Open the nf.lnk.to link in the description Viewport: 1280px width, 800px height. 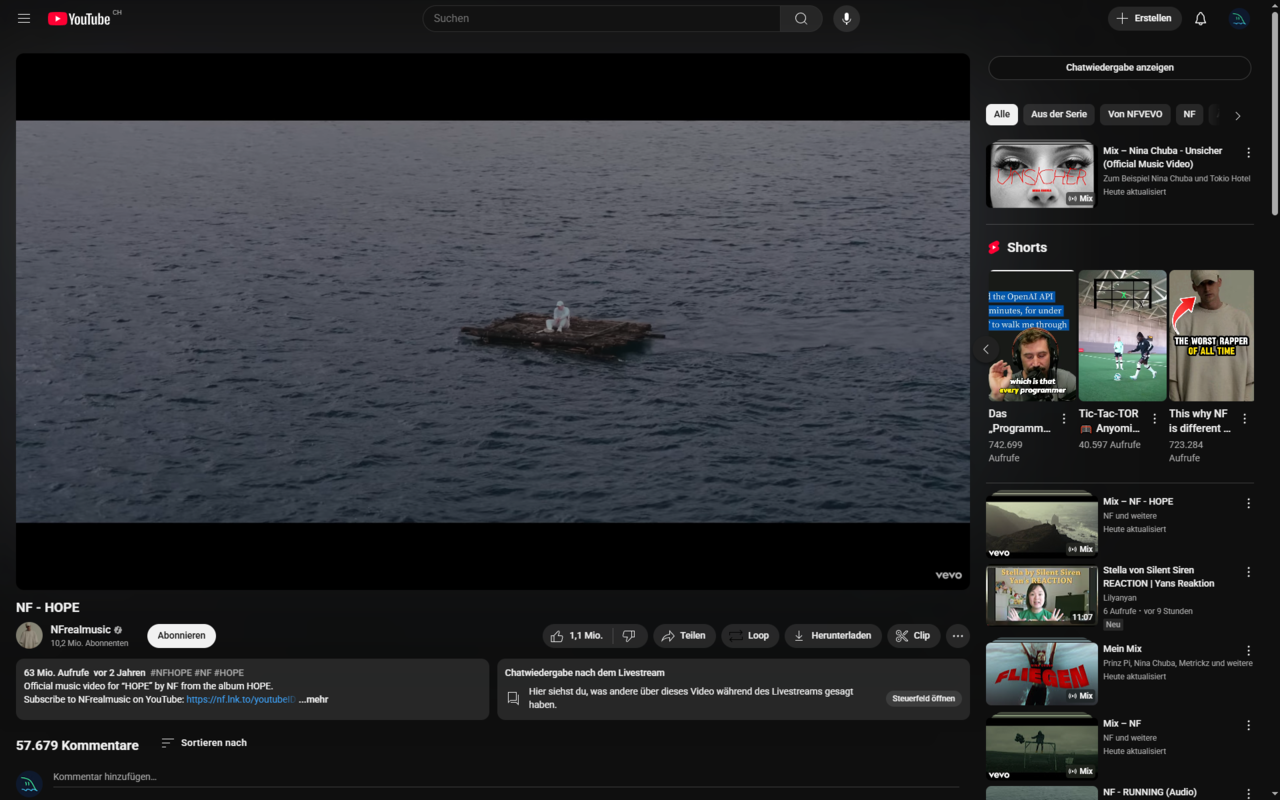239,699
